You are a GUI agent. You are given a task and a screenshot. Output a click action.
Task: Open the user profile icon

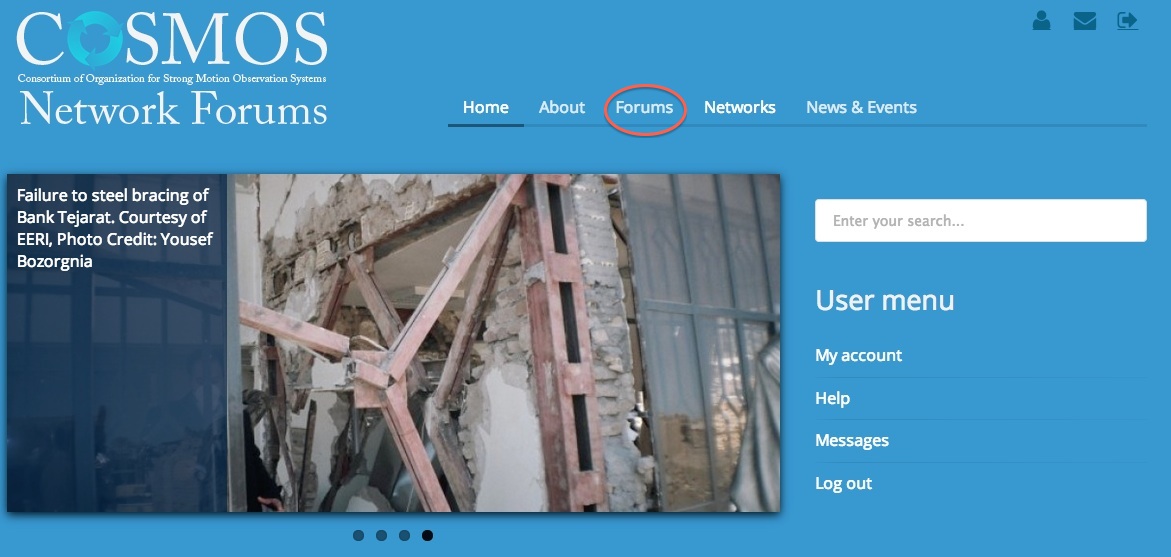[1041, 21]
